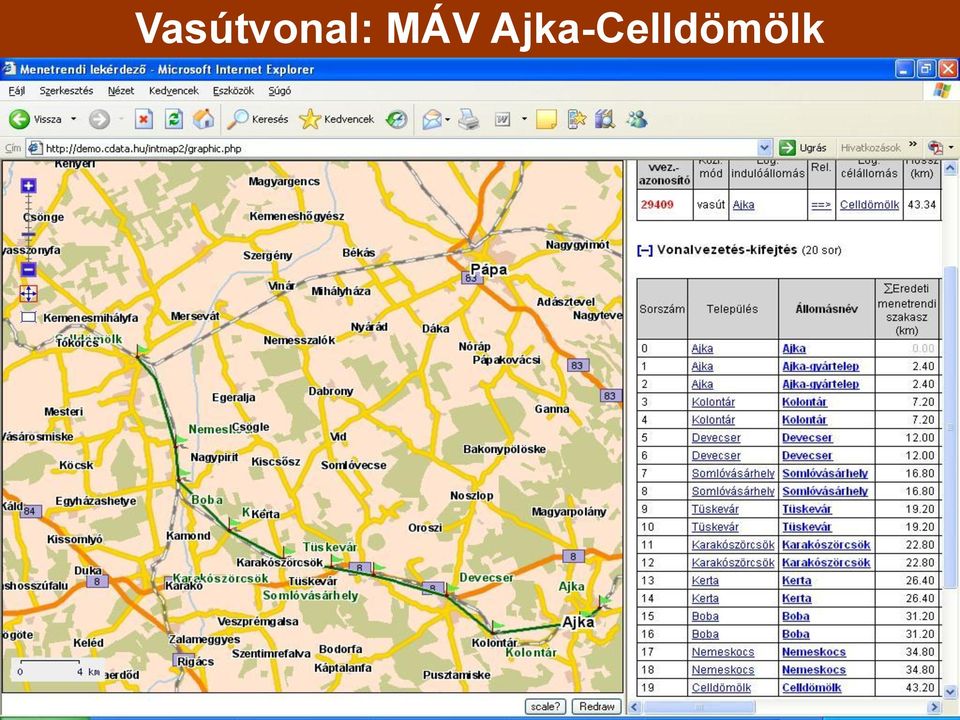Click the scroll-up arrow of right panel
Viewport: 960px width, 720px height.
[x=950, y=168]
